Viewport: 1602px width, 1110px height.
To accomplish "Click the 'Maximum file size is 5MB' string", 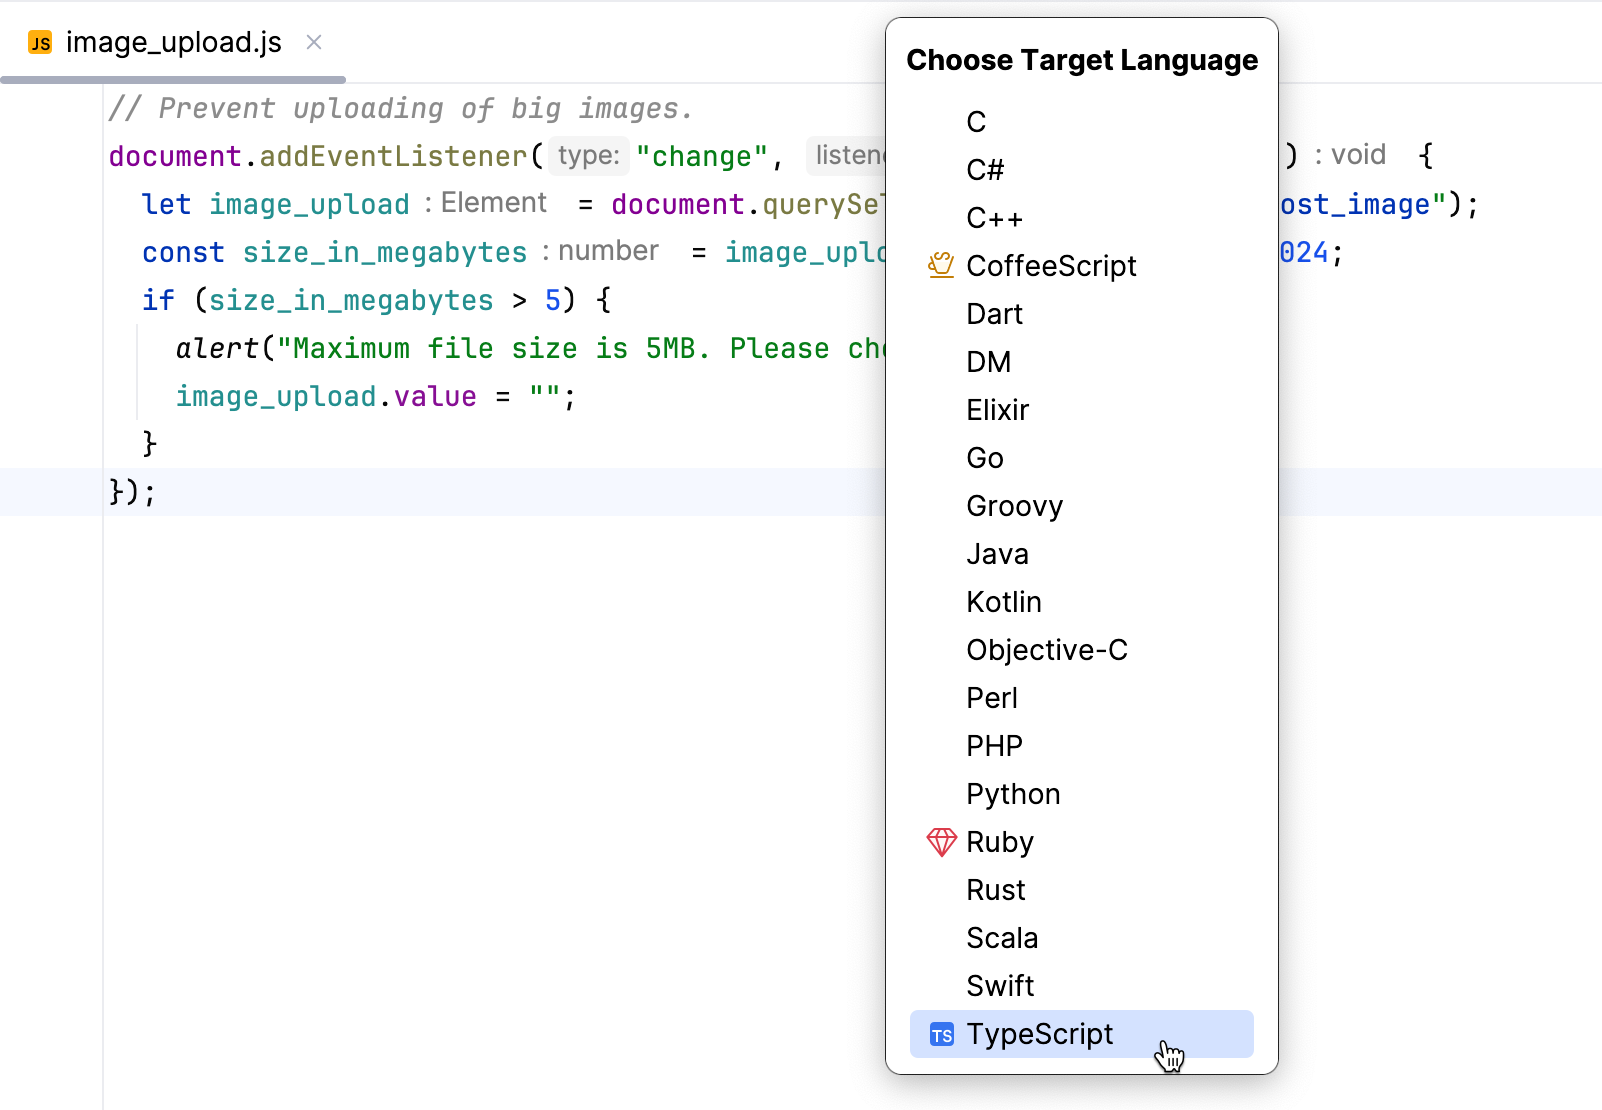I will click(x=581, y=348).
